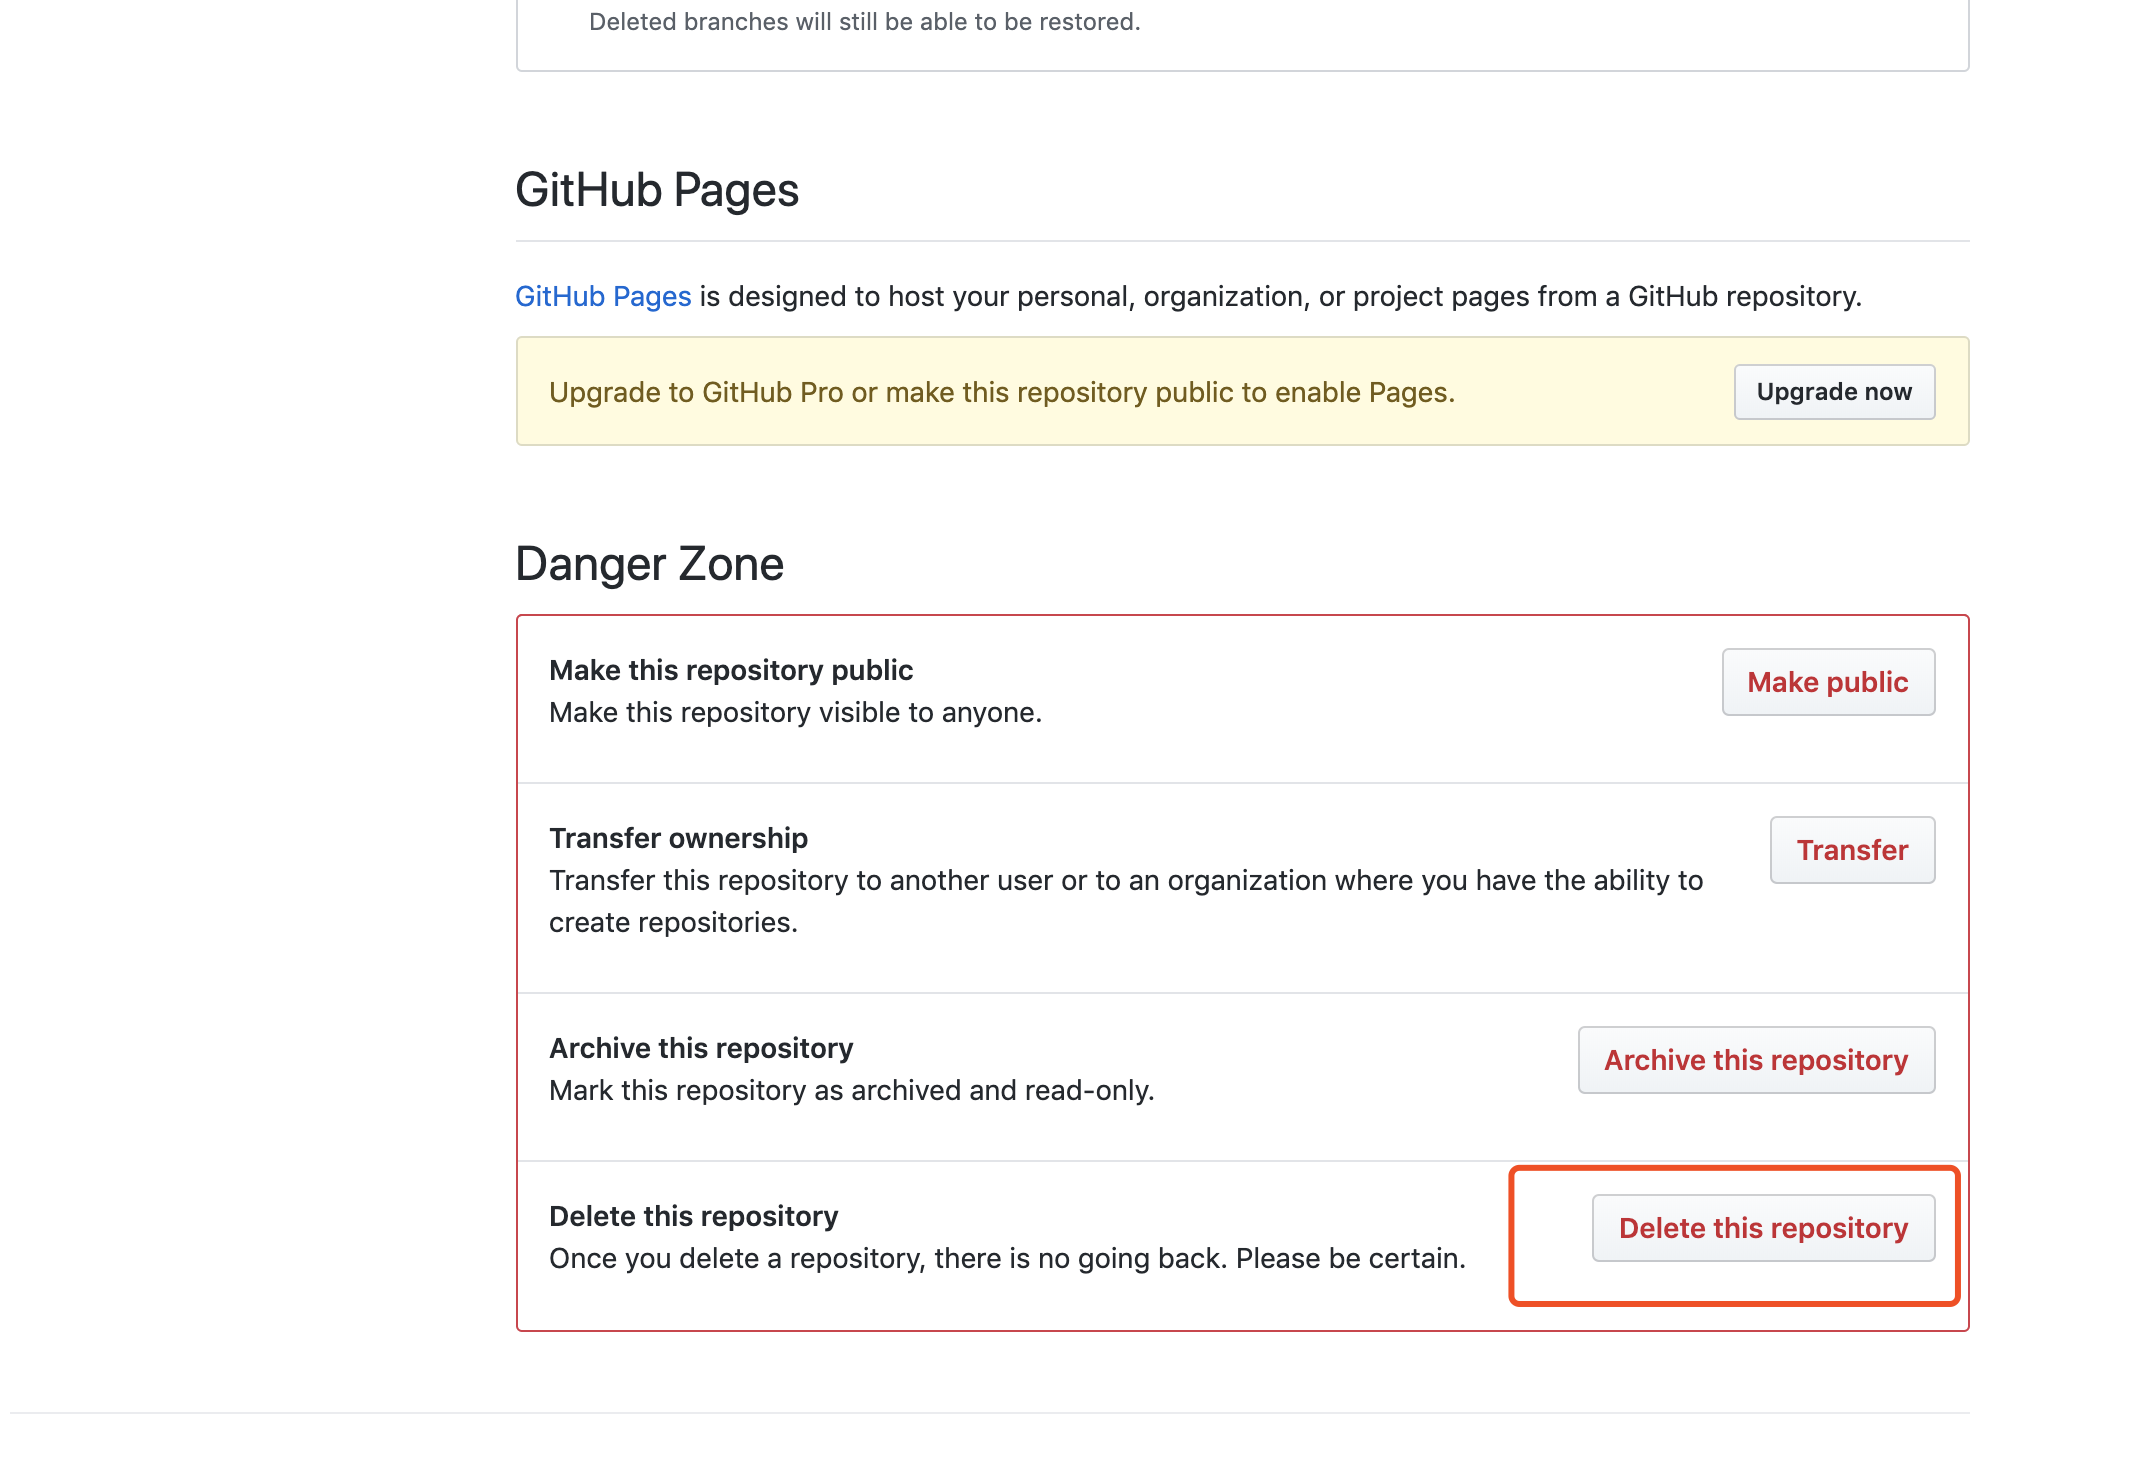Click the GitHub Pages section heading
Screen dimensions: 2130x1482
point(656,190)
